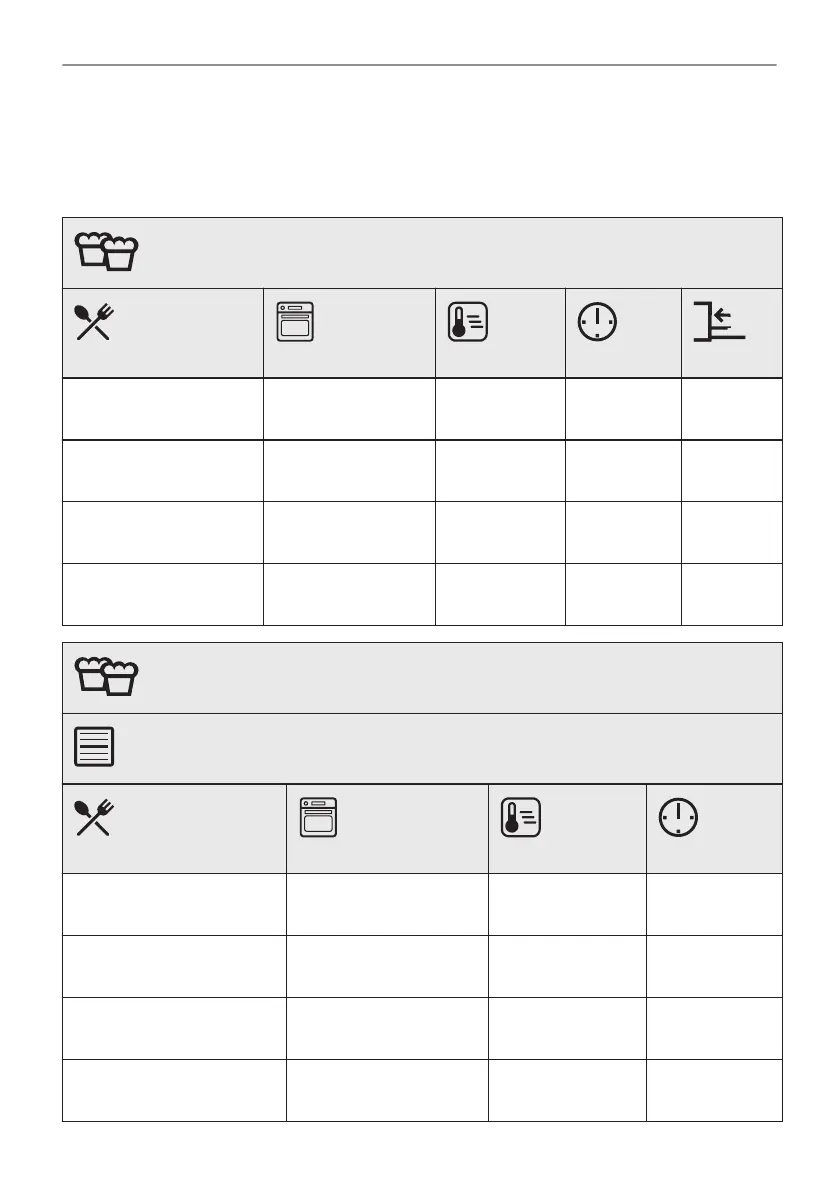
Task: Select last empty cell under upper table's clock icon
Action: click(623, 594)
